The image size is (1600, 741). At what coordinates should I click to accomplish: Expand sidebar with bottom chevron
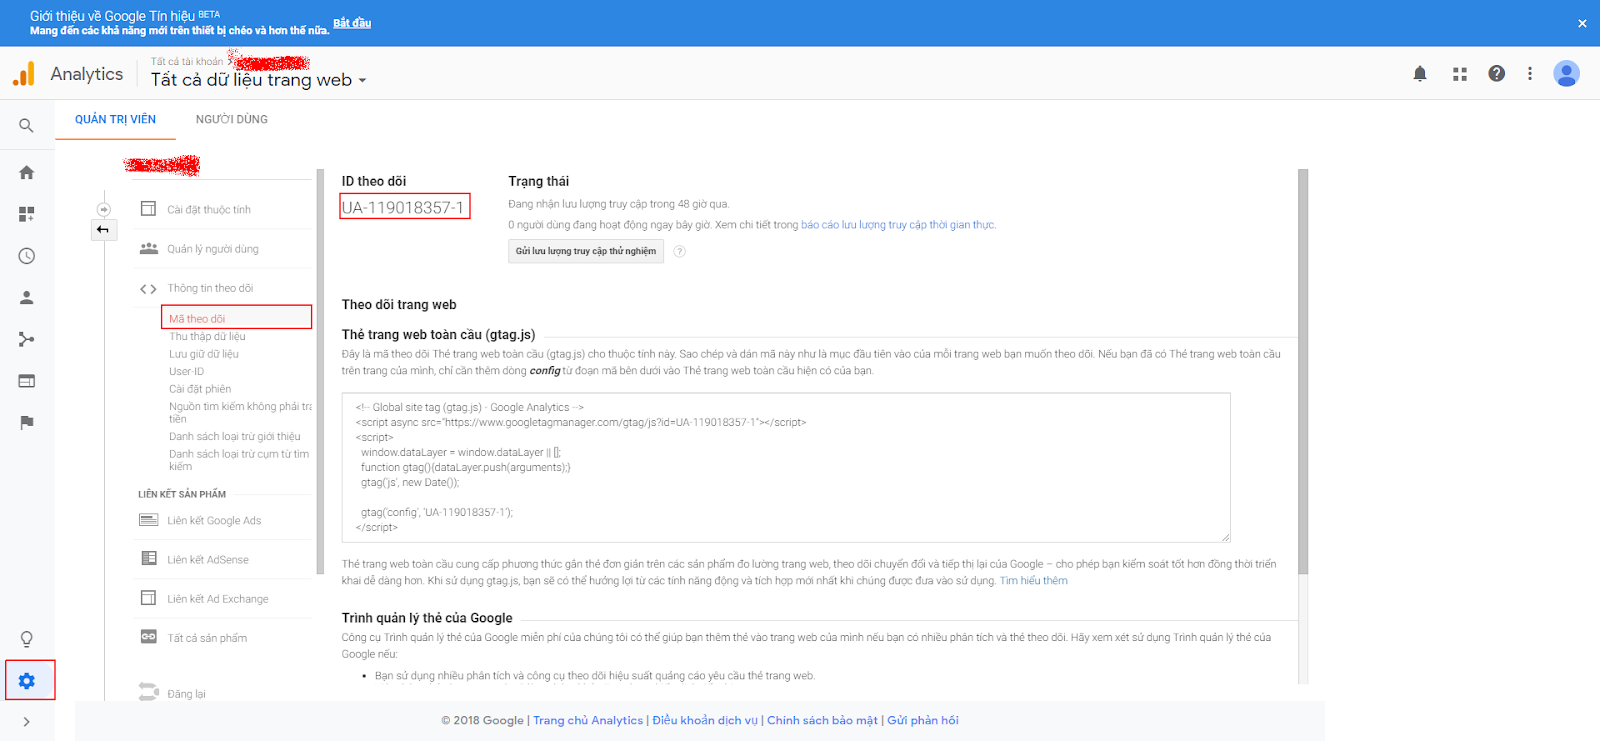pos(26,722)
